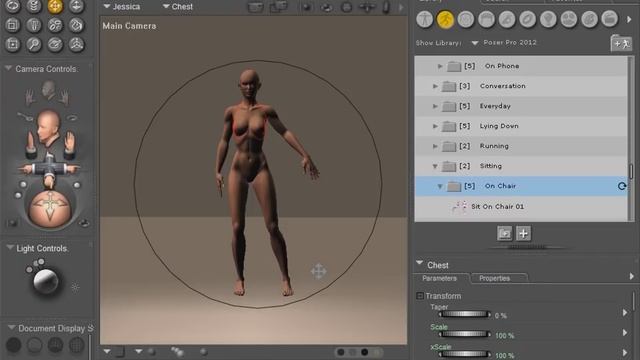Select the Scale editing tool
This screenshot has height=360, width=640.
click(12, 25)
